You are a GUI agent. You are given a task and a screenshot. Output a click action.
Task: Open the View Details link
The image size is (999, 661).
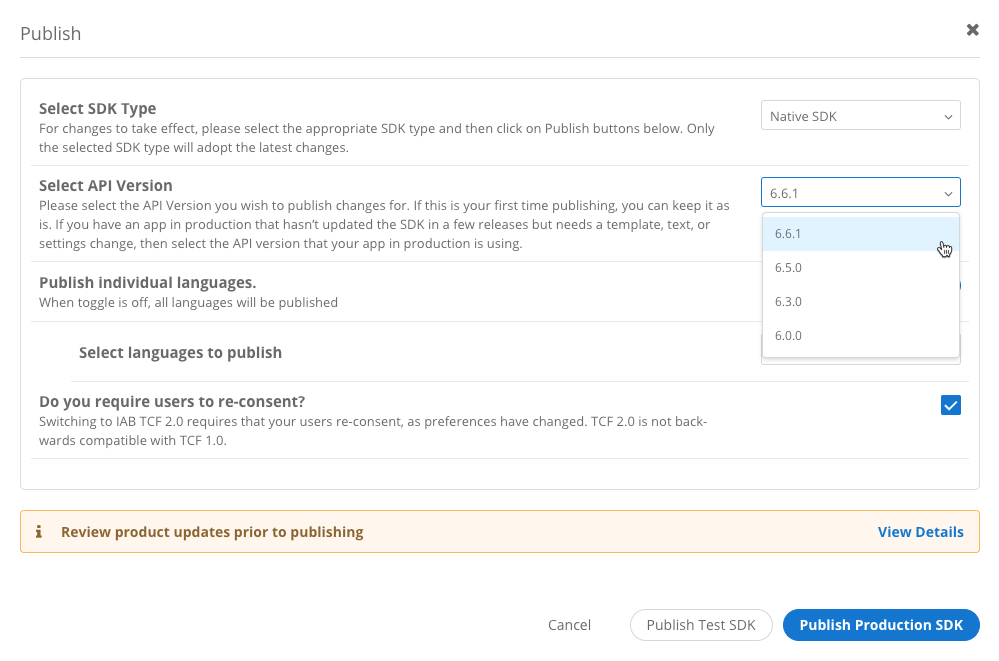click(x=920, y=532)
